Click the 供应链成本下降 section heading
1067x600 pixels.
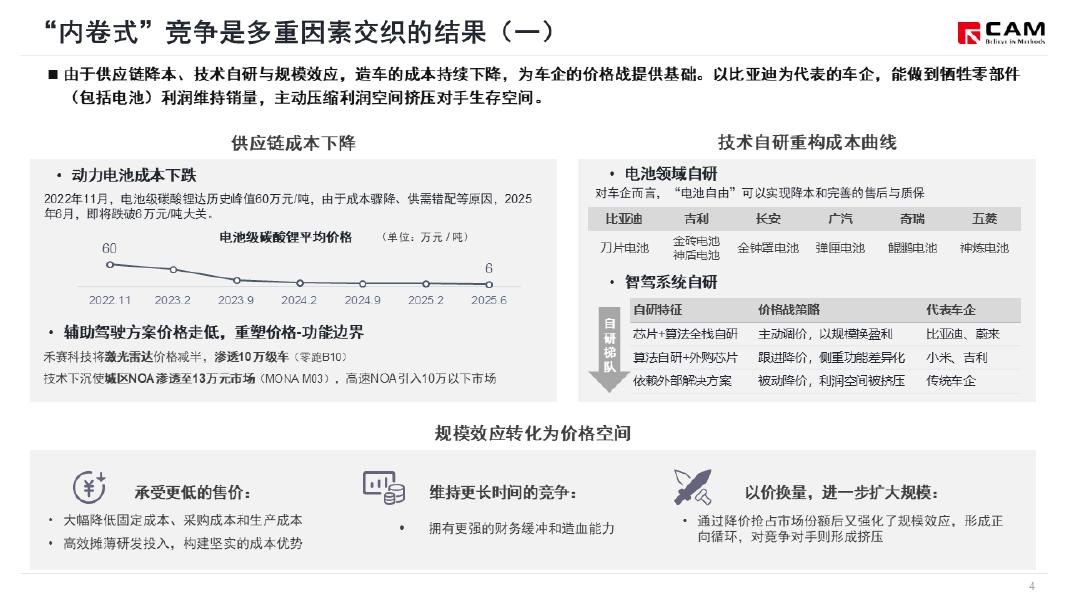tap(293, 143)
